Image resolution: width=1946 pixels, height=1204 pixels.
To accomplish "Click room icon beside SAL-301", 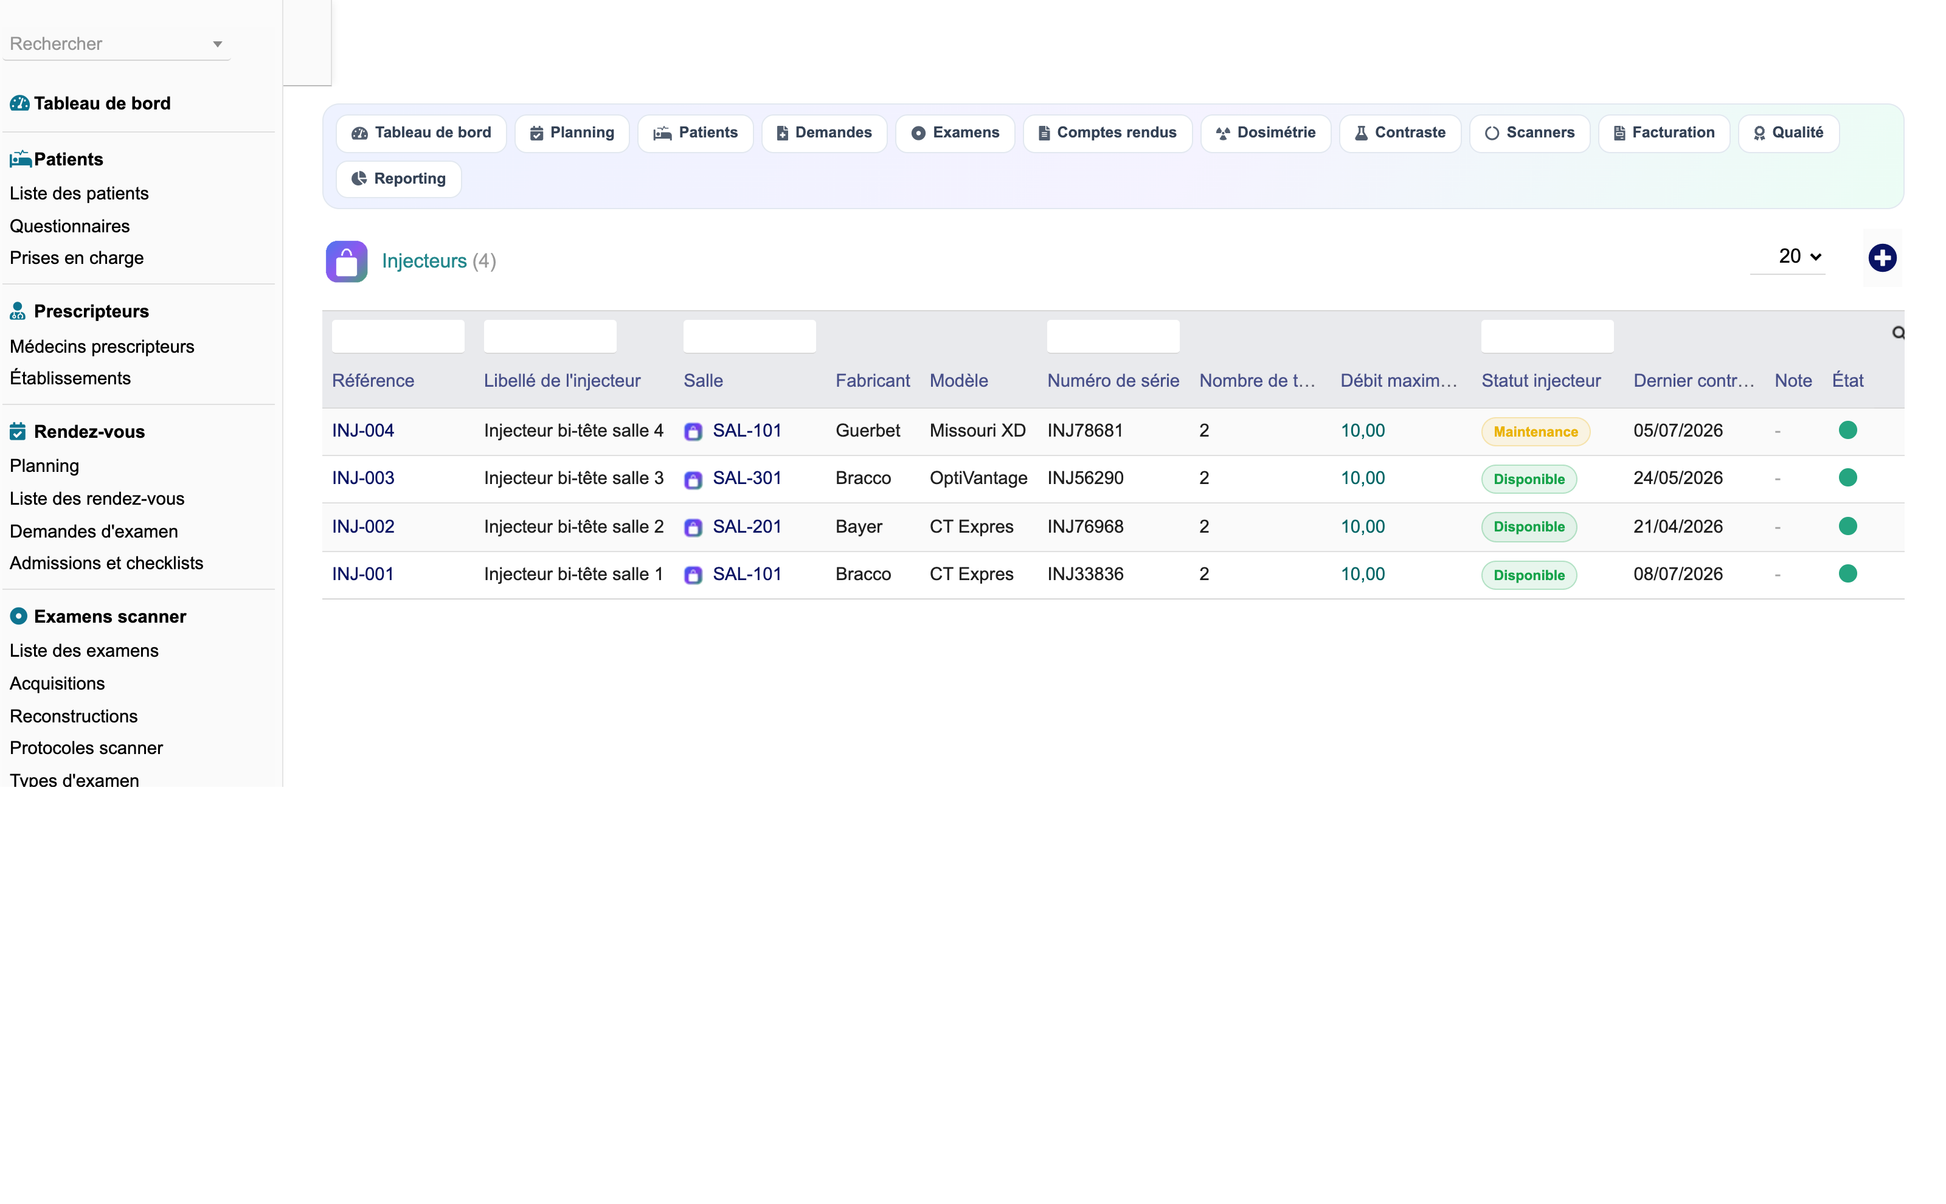I will [x=693, y=480].
